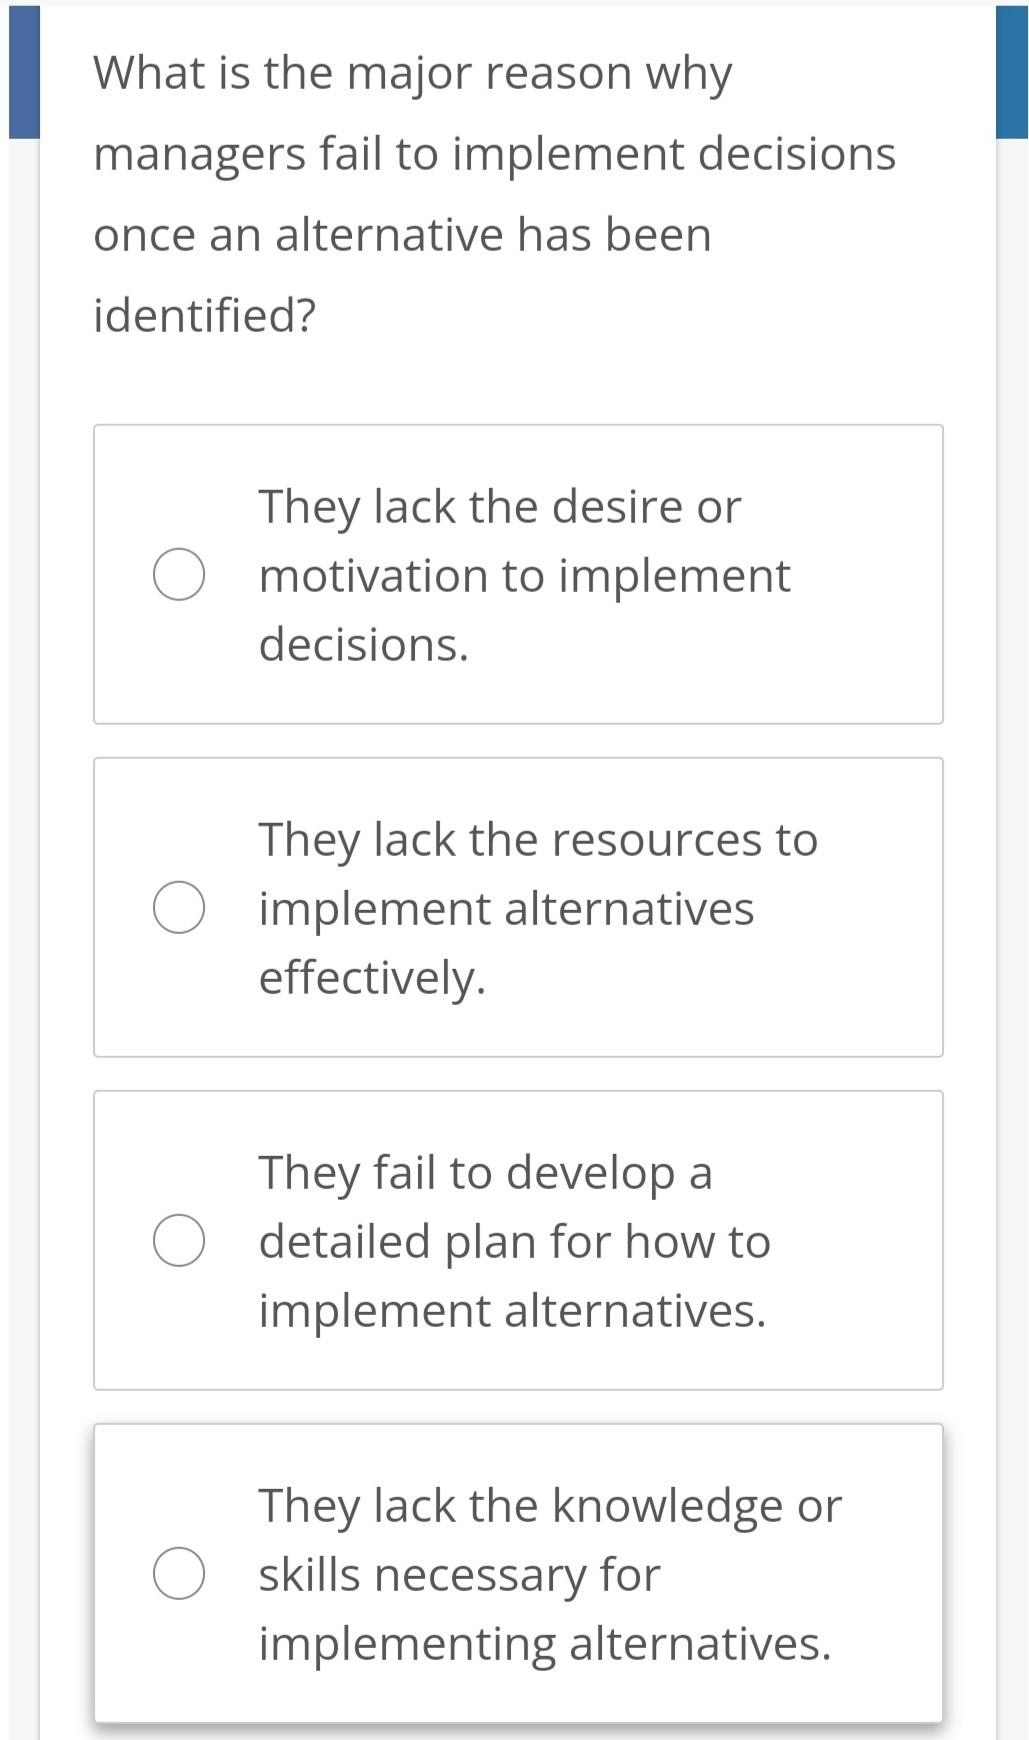Click the option about lacking desire or motivation
The height and width of the screenshot is (1740, 1029).
[520, 574]
